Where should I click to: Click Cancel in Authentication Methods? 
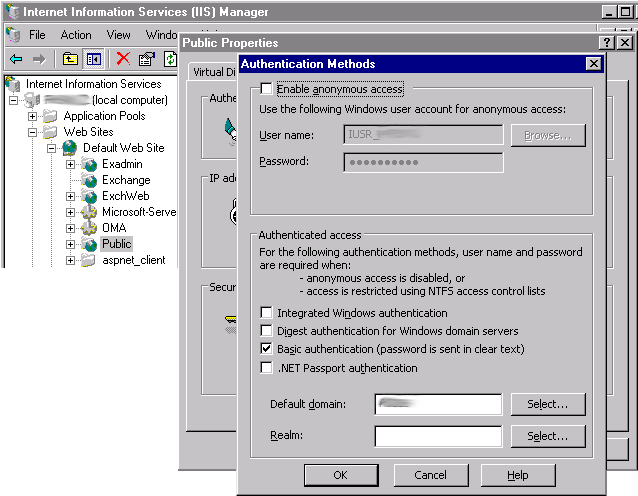[430, 475]
